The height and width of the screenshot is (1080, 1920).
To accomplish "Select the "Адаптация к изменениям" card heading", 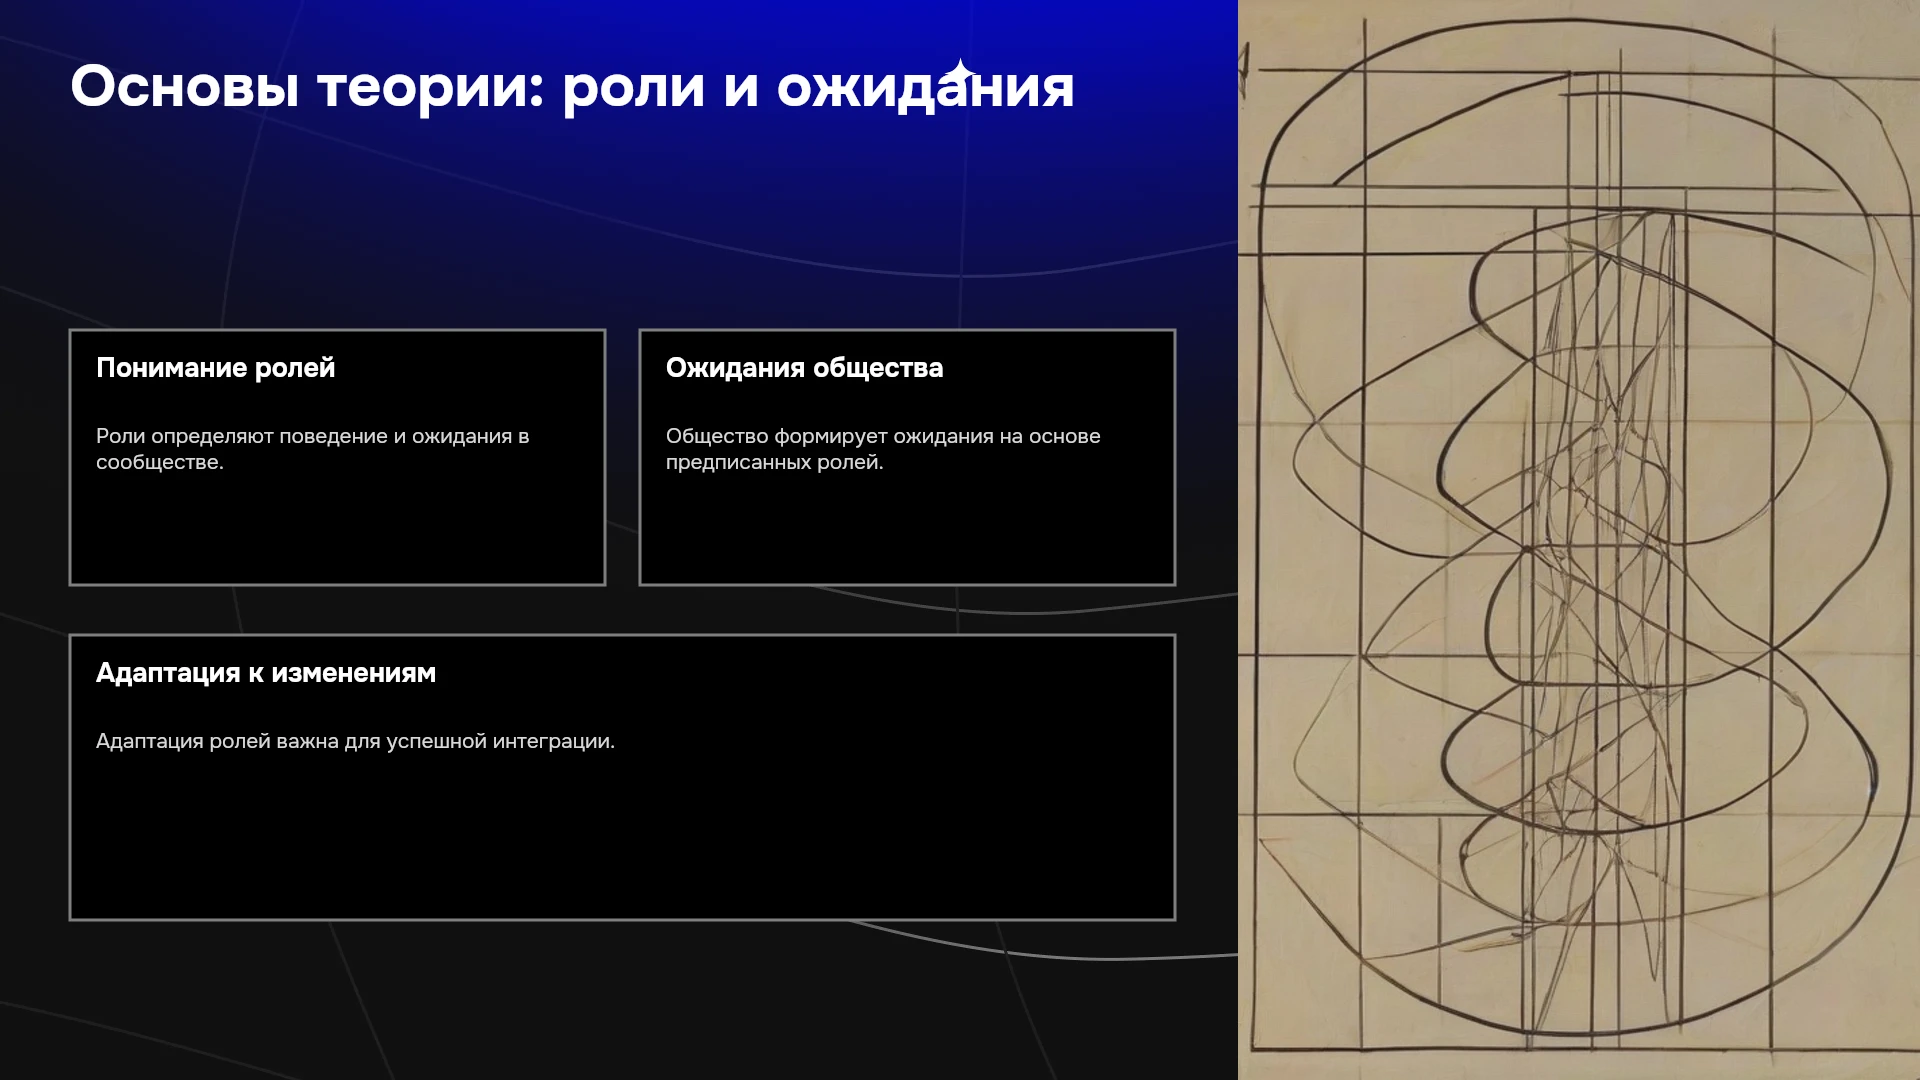I will point(266,673).
